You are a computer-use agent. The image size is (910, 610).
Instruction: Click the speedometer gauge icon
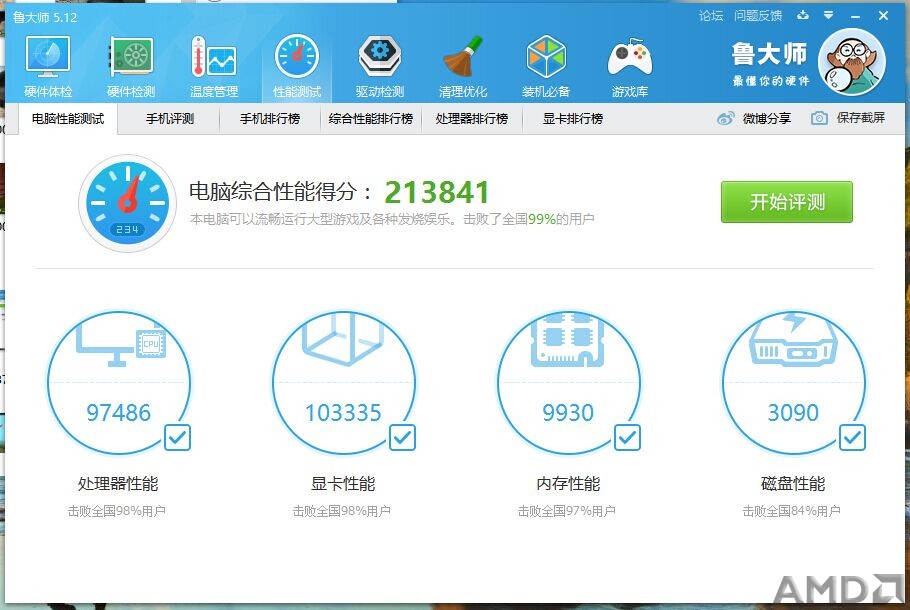[x=127, y=203]
